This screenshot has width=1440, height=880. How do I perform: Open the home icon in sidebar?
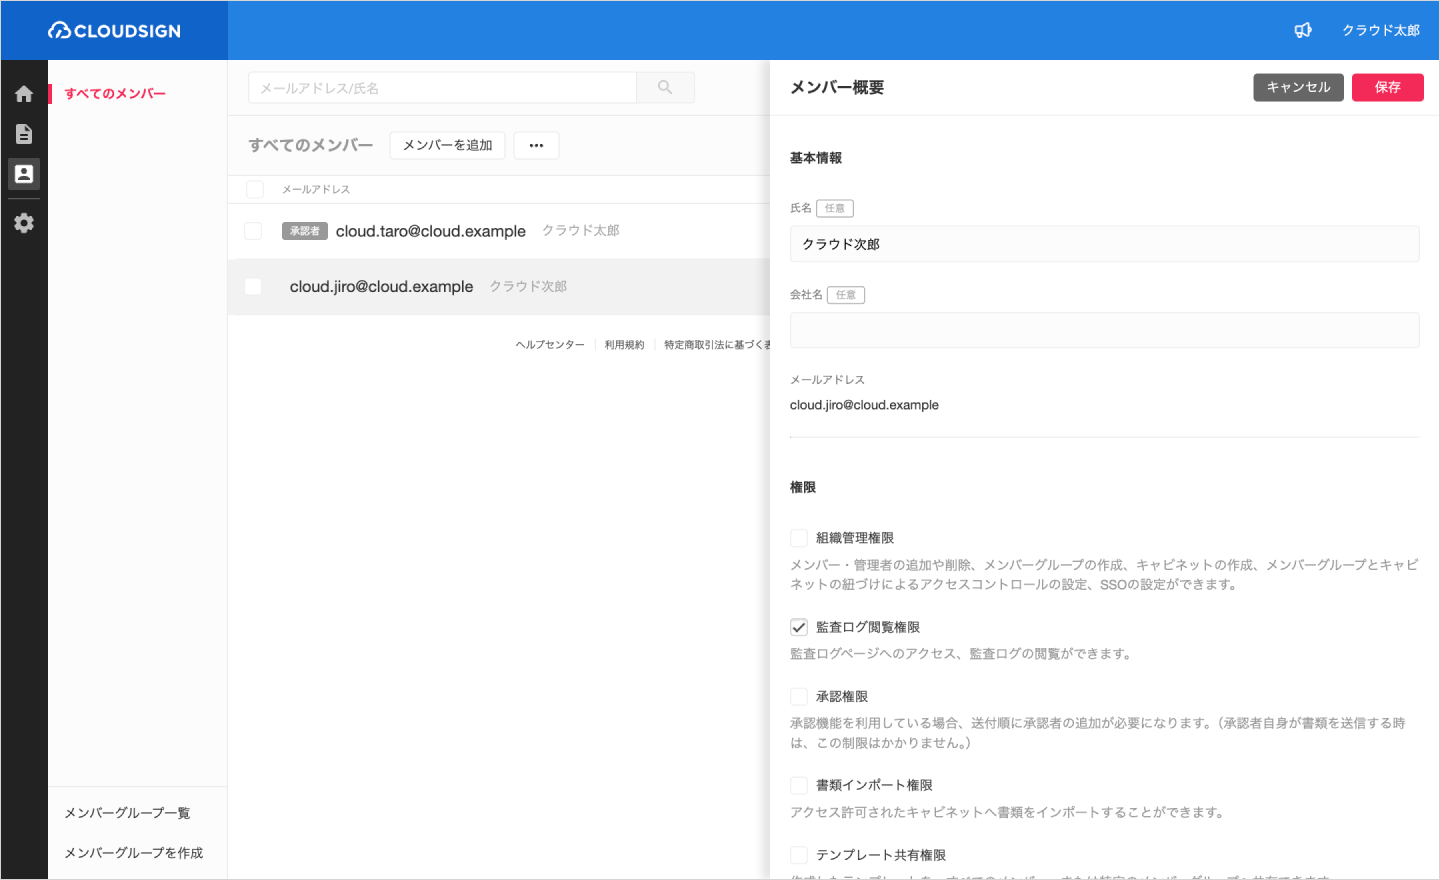pos(24,94)
